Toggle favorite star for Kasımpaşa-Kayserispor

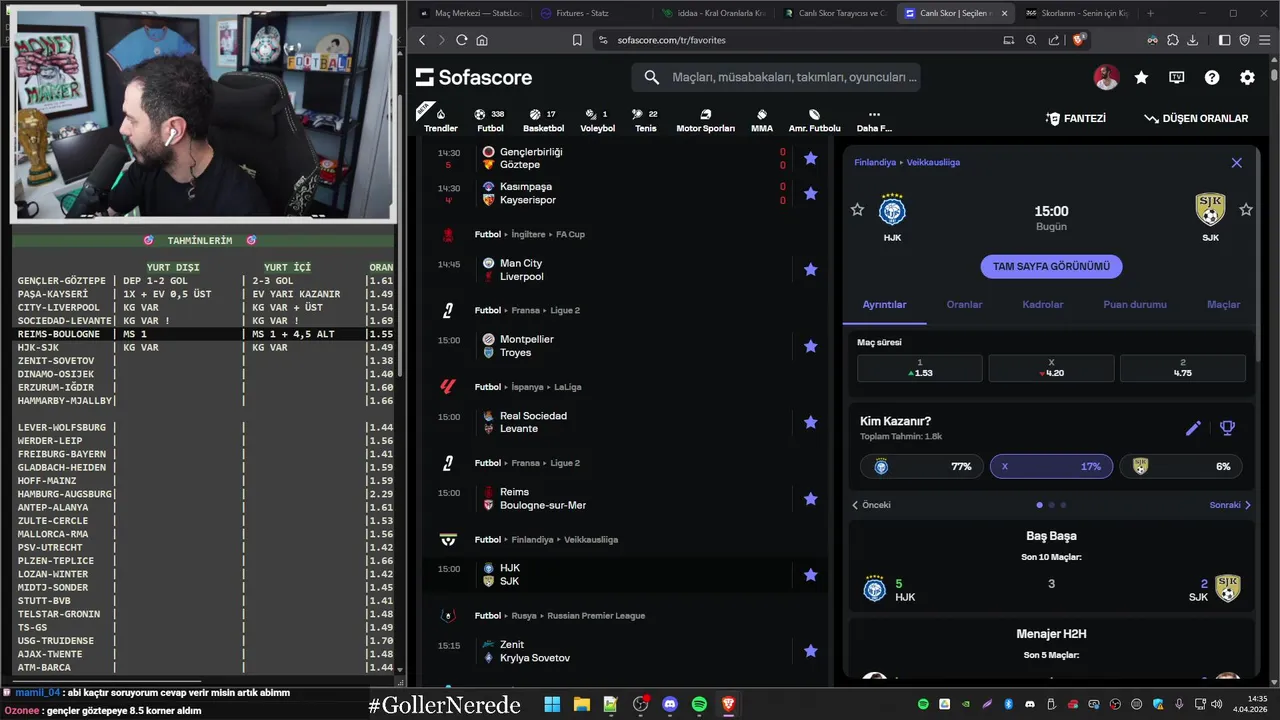pos(811,193)
